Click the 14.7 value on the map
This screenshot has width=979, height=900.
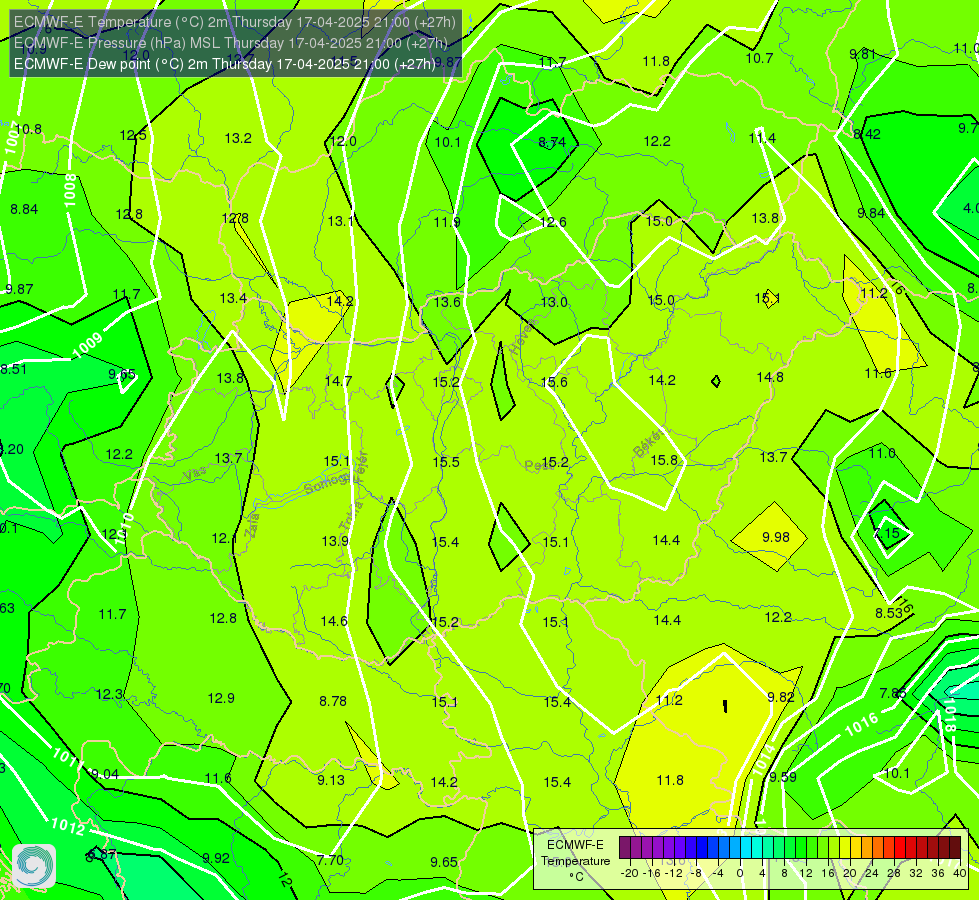pos(338,381)
